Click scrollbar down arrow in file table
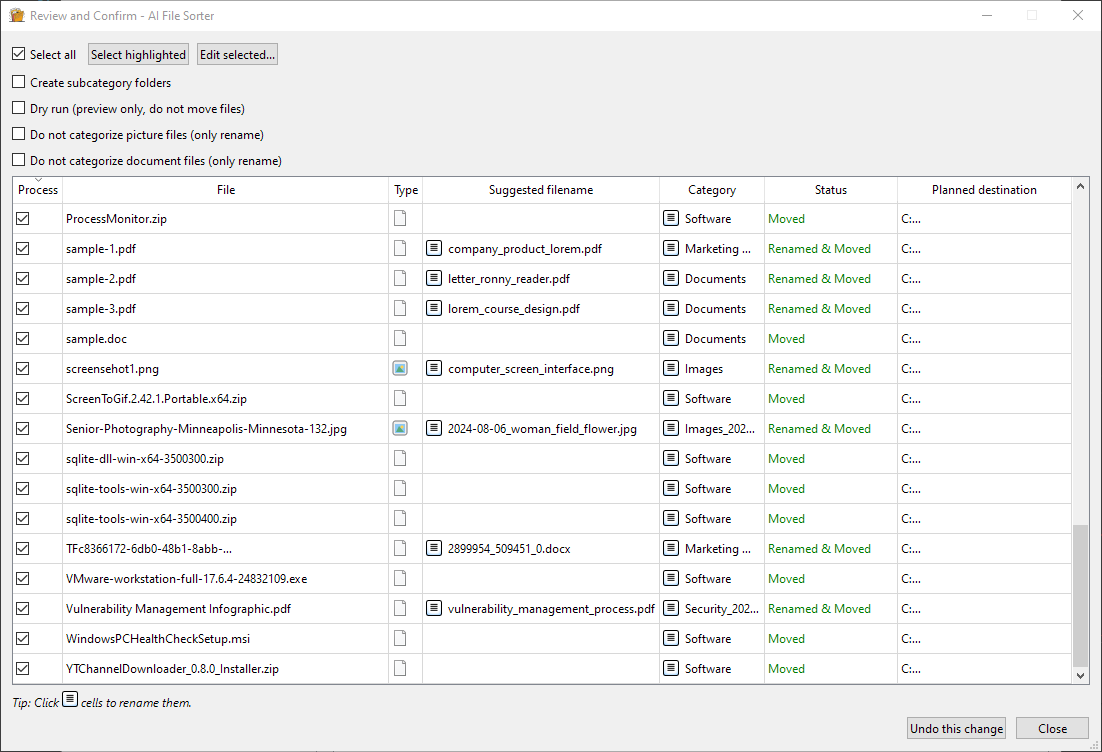The height and width of the screenshot is (752, 1102). point(1080,676)
